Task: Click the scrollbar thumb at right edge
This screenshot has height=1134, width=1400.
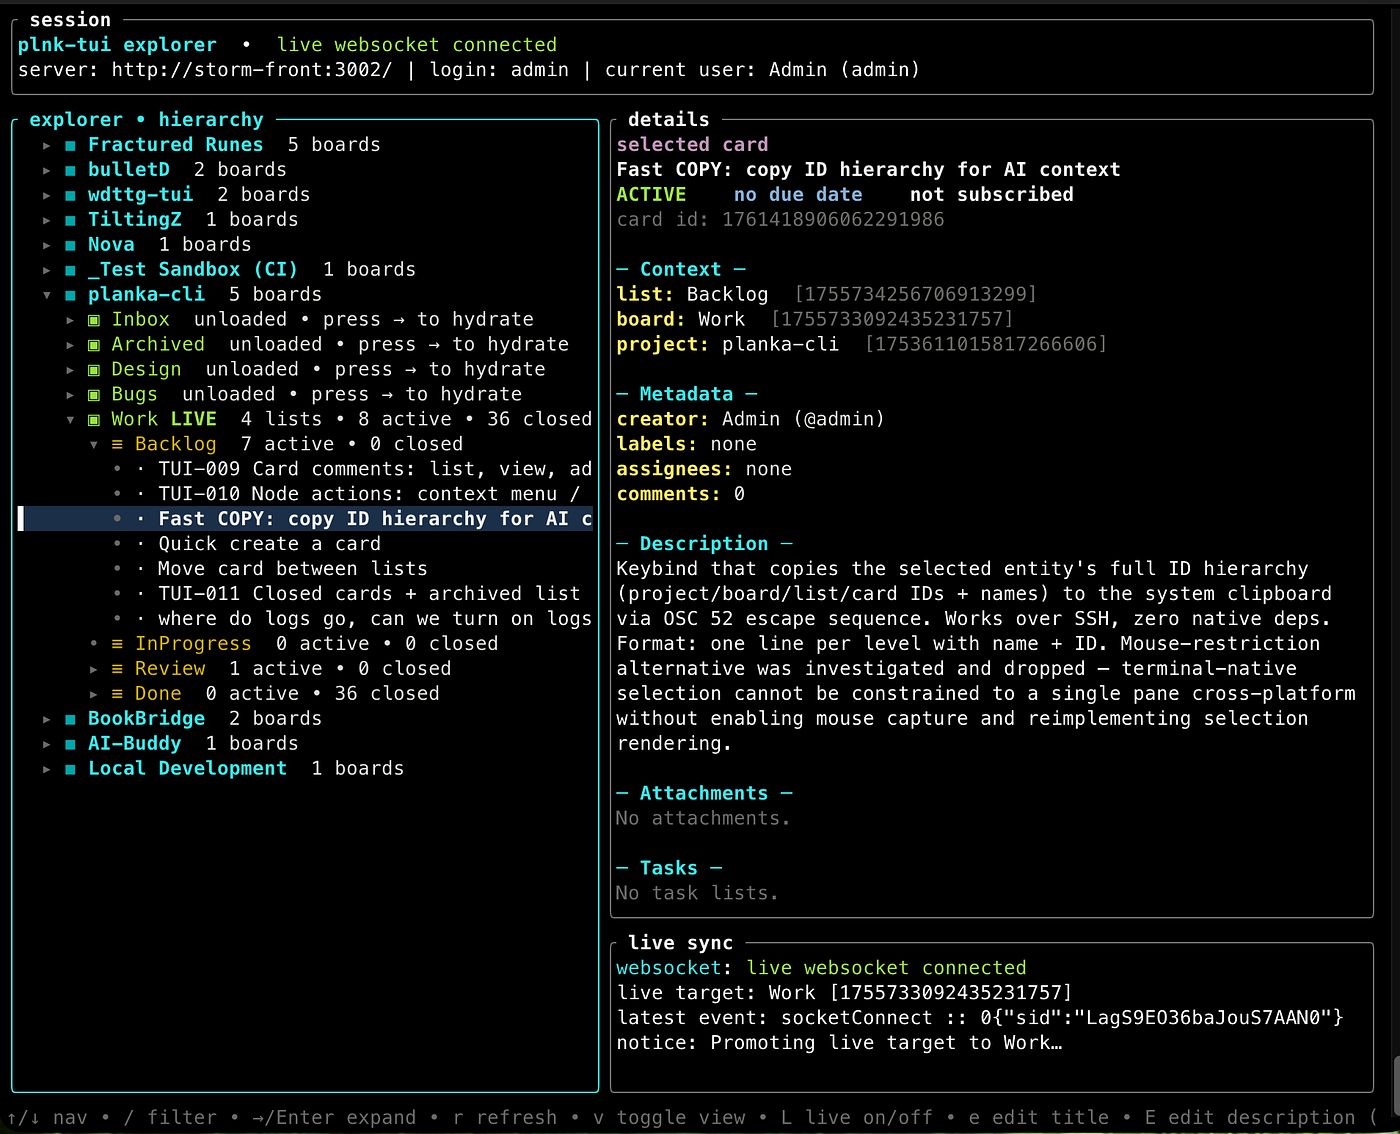Action: (1396, 1087)
